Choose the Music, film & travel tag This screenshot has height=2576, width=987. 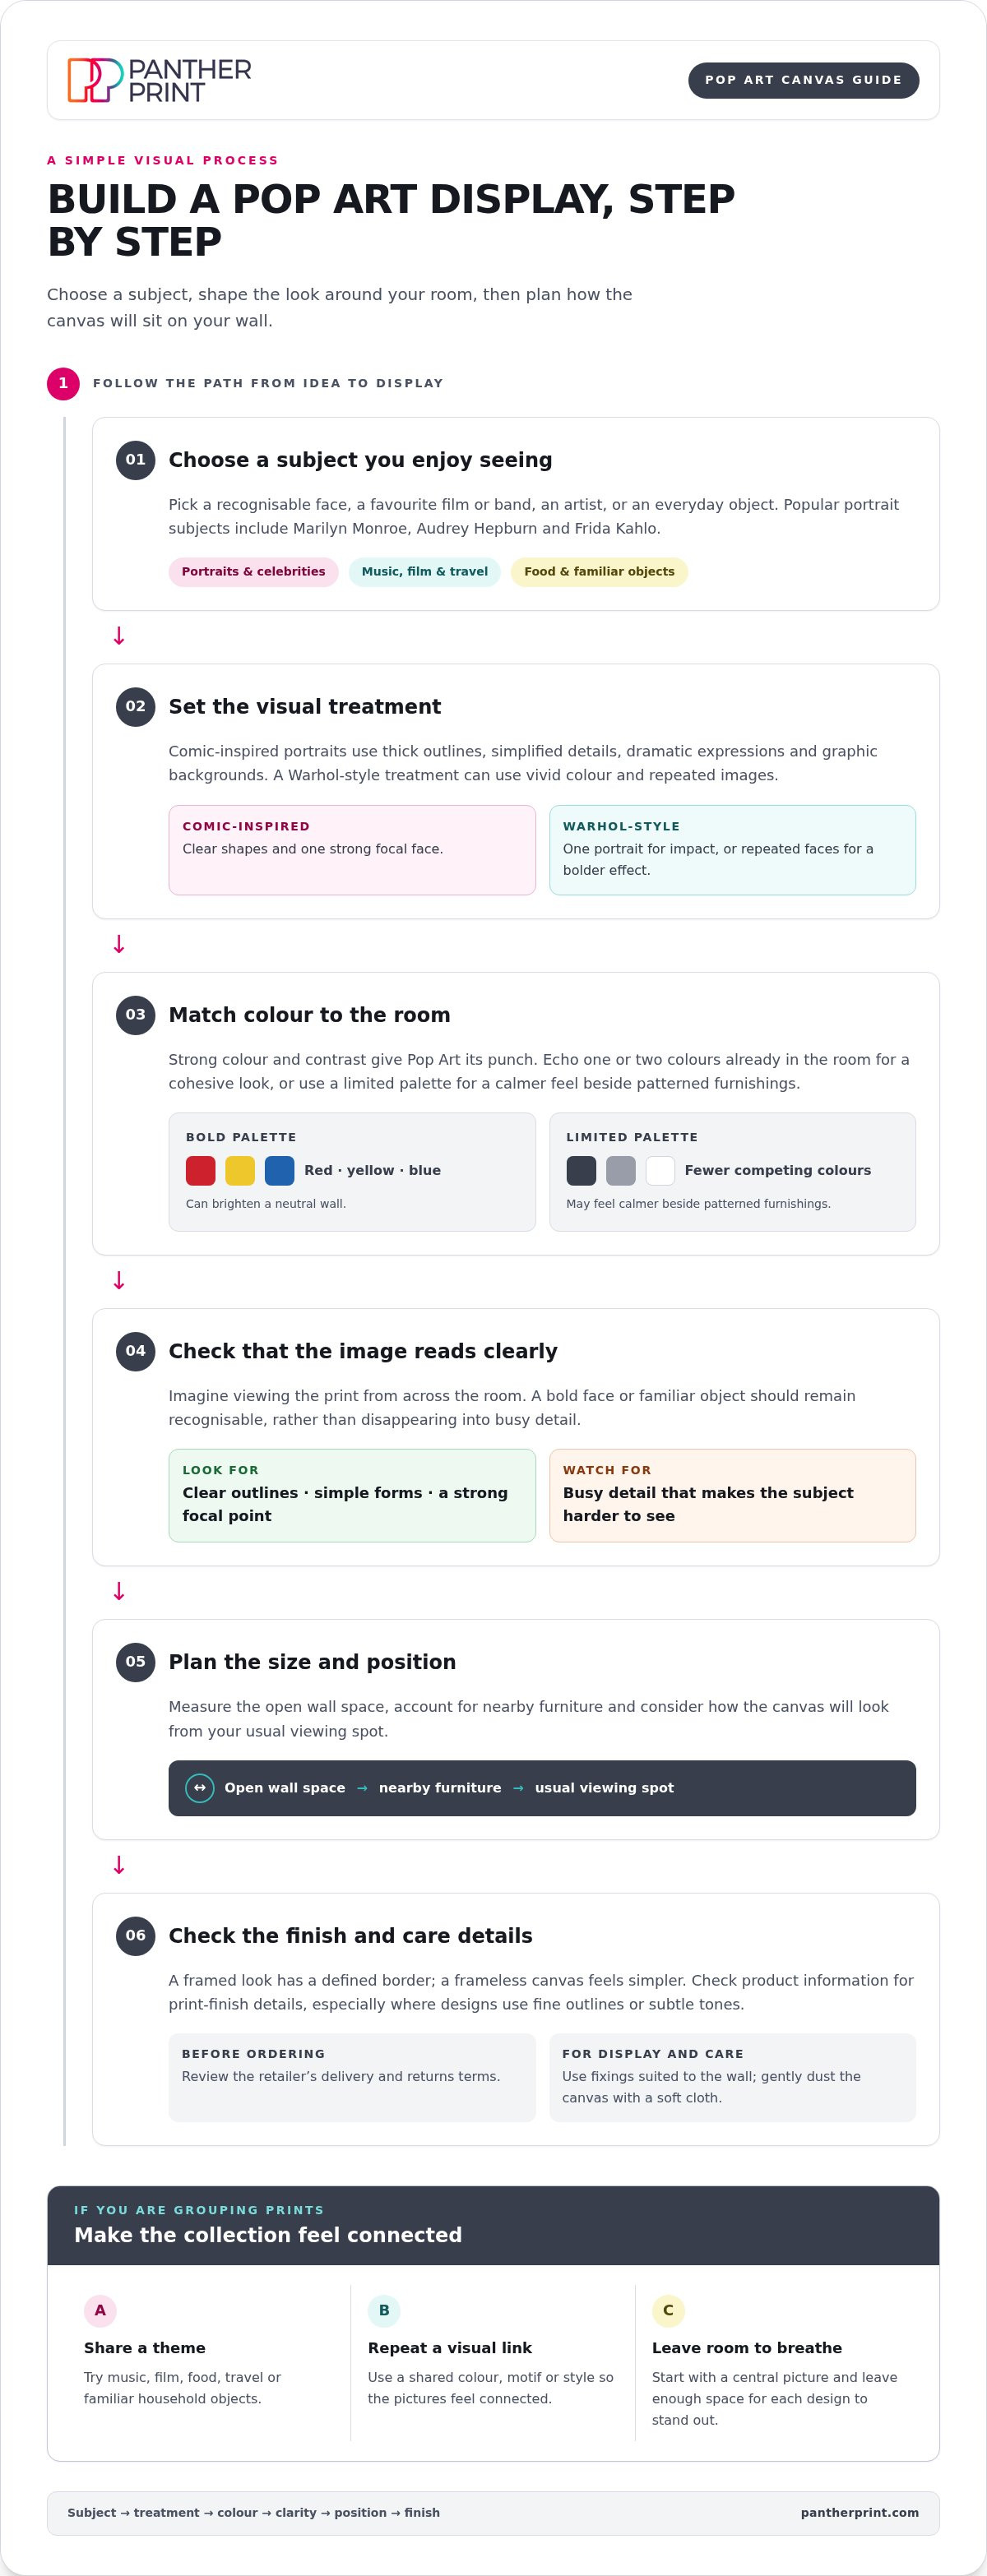424,572
